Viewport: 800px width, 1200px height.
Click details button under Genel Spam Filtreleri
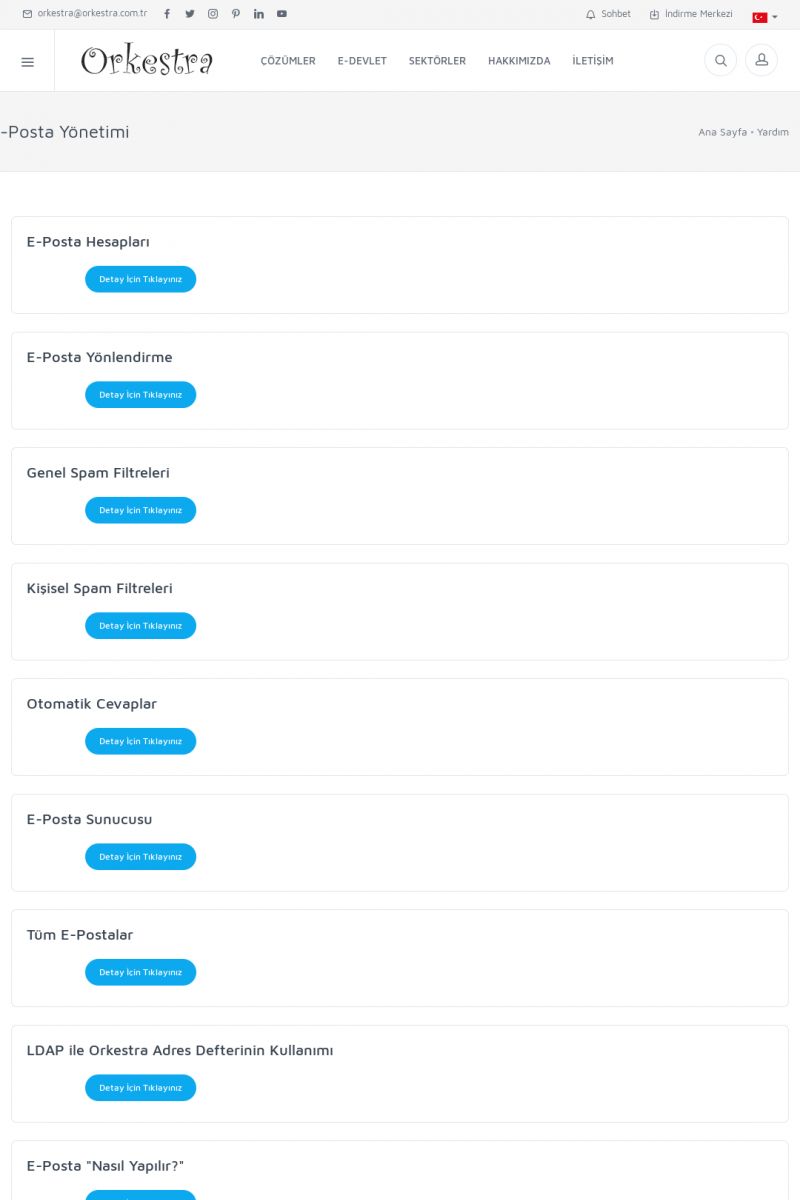click(x=140, y=510)
